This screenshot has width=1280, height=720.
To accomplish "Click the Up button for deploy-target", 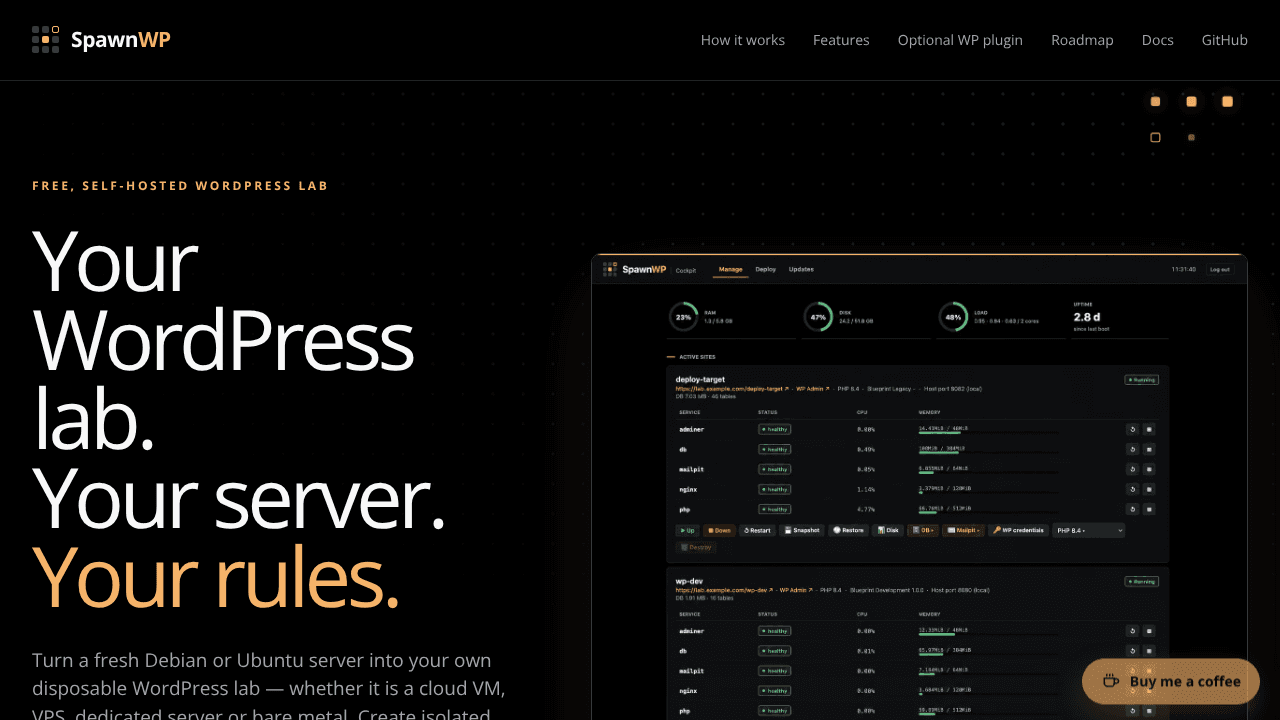I will click(x=687, y=530).
